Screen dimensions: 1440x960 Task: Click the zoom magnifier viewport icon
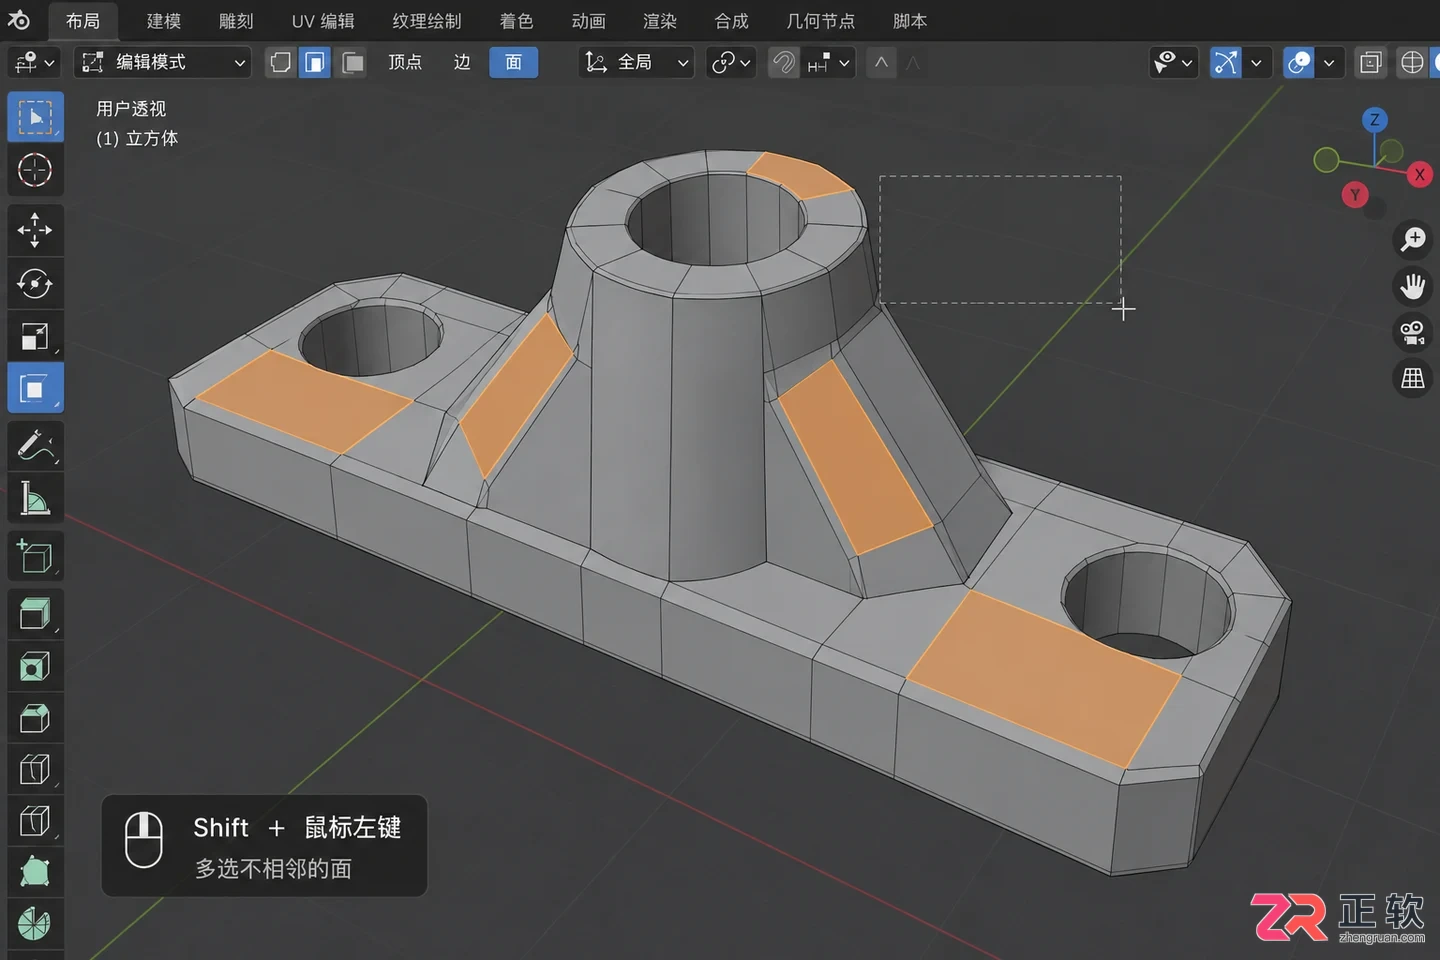(x=1412, y=239)
